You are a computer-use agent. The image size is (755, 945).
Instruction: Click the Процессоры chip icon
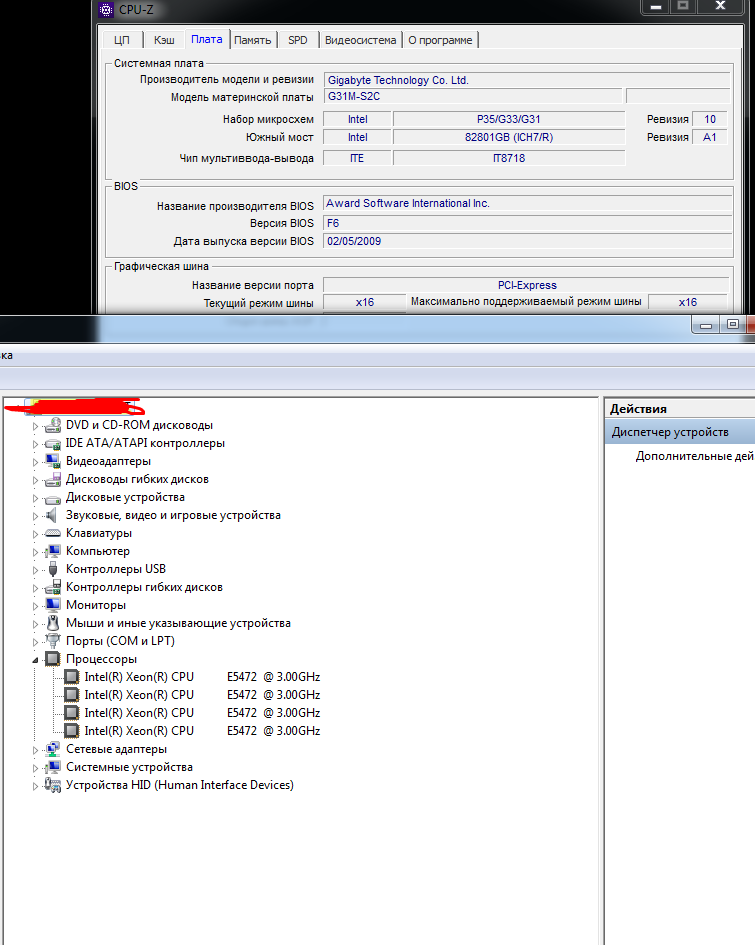pyautogui.click(x=53, y=659)
